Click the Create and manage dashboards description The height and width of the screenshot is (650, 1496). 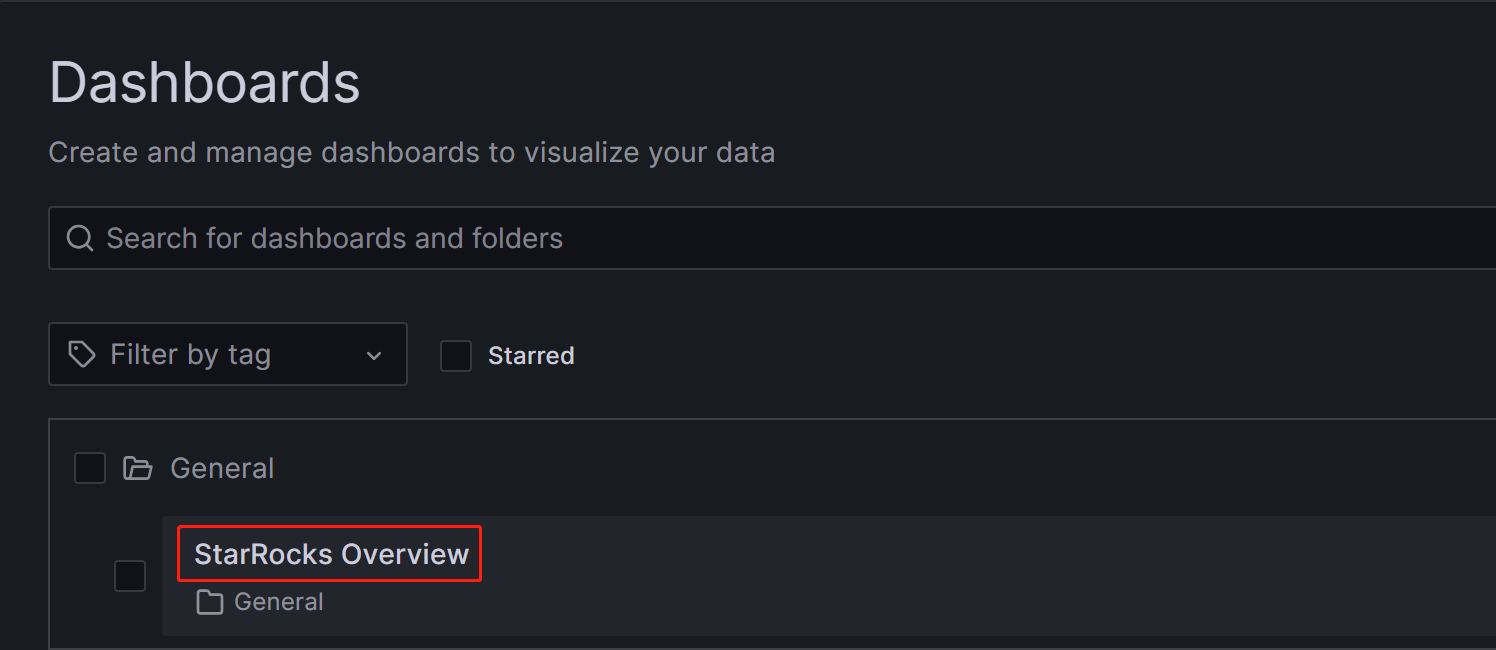(x=411, y=152)
